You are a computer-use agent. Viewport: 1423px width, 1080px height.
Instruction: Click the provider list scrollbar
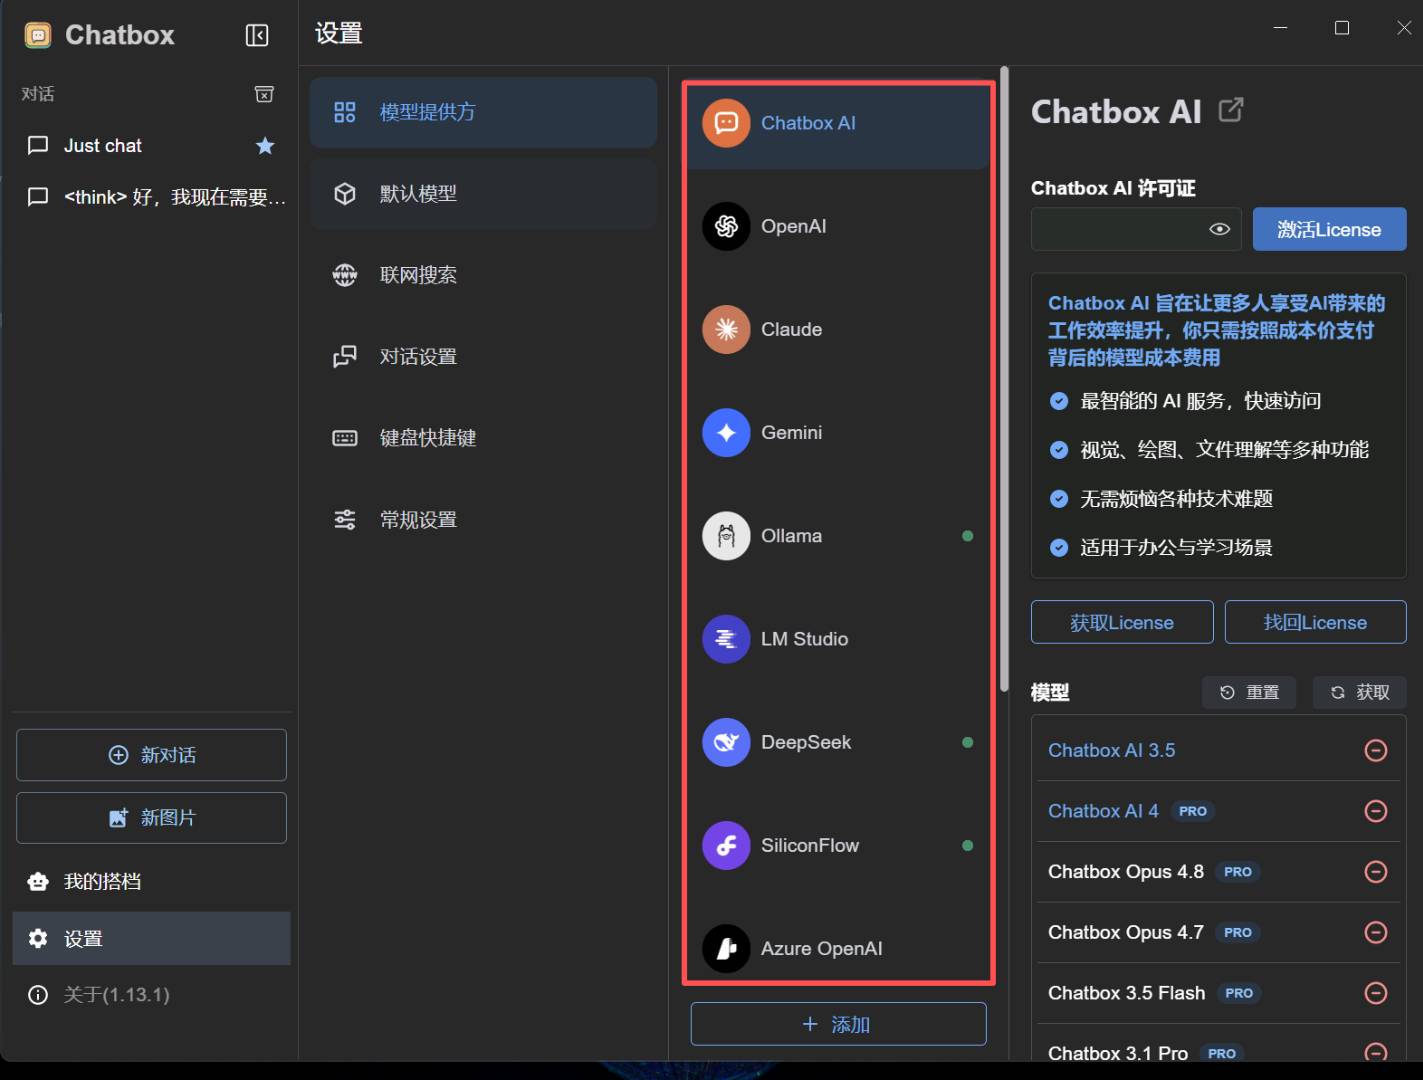[1004, 379]
